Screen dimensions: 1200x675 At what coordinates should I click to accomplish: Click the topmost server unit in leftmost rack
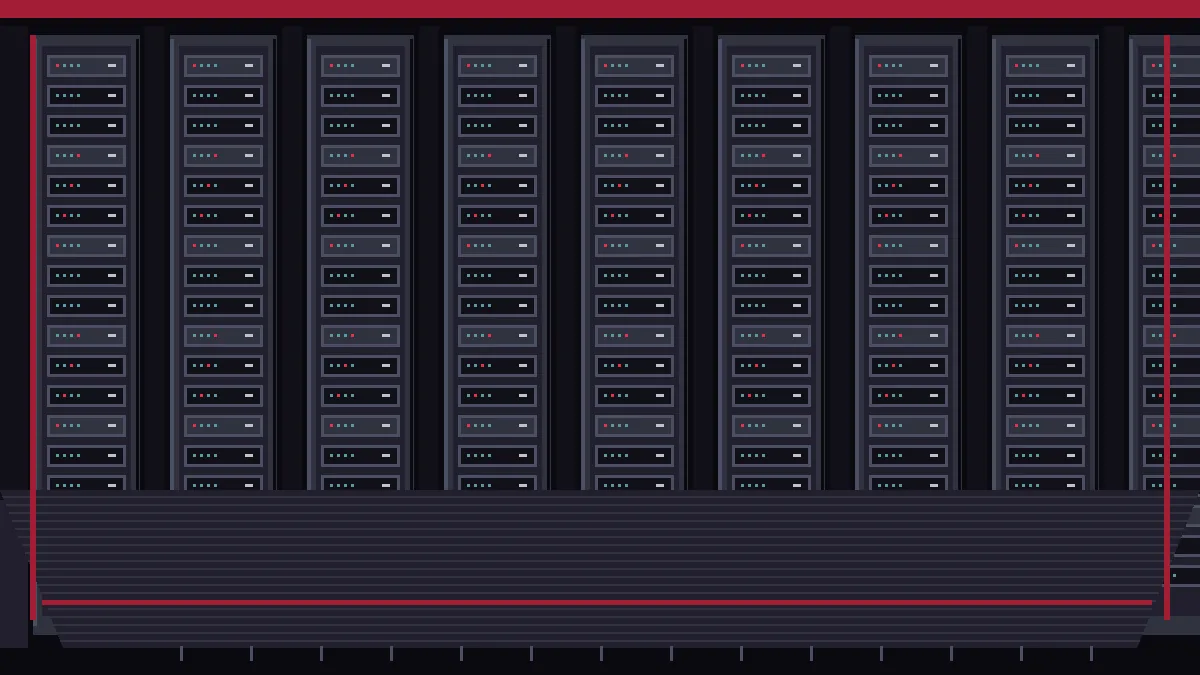pos(86,66)
